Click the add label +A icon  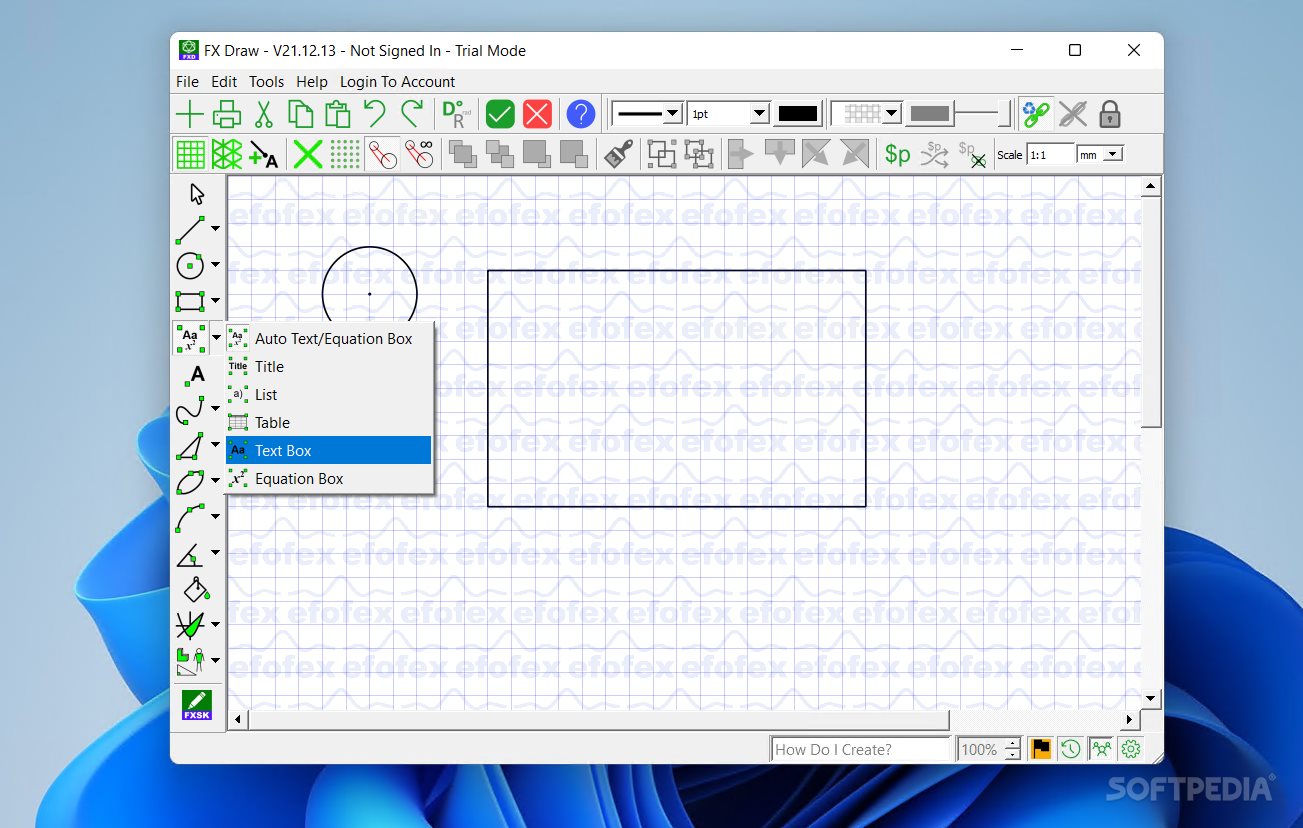click(x=264, y=154)
